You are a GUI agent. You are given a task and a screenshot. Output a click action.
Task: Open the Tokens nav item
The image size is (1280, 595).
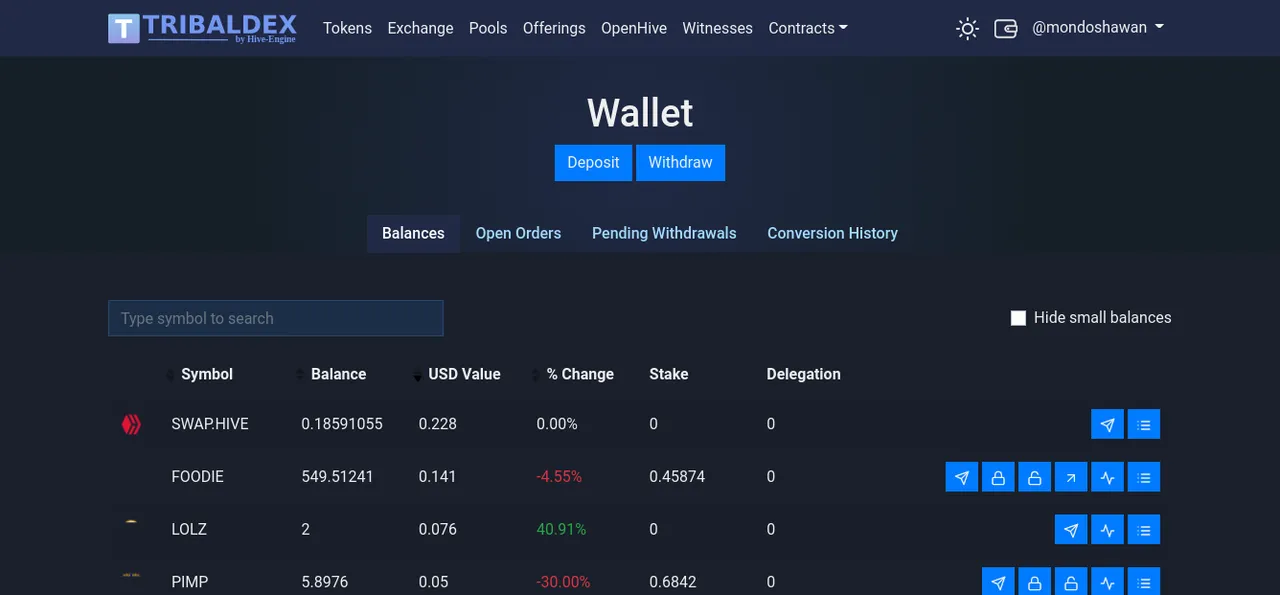(347, 28)
